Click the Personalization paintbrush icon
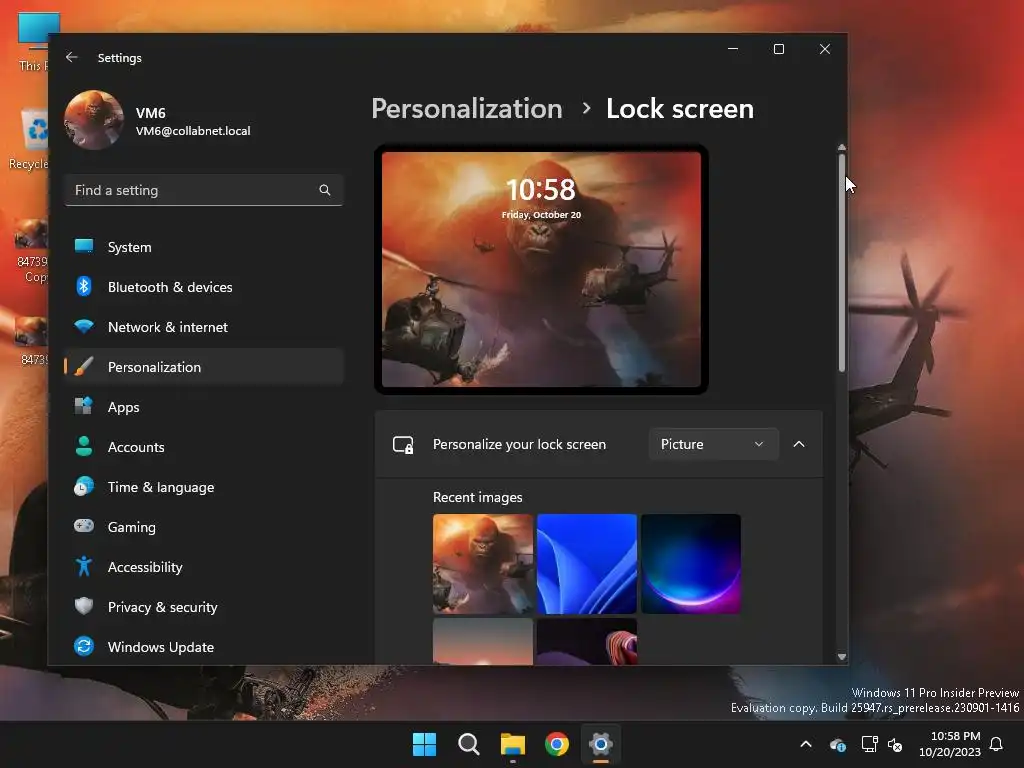 click(x=84, y=367)
